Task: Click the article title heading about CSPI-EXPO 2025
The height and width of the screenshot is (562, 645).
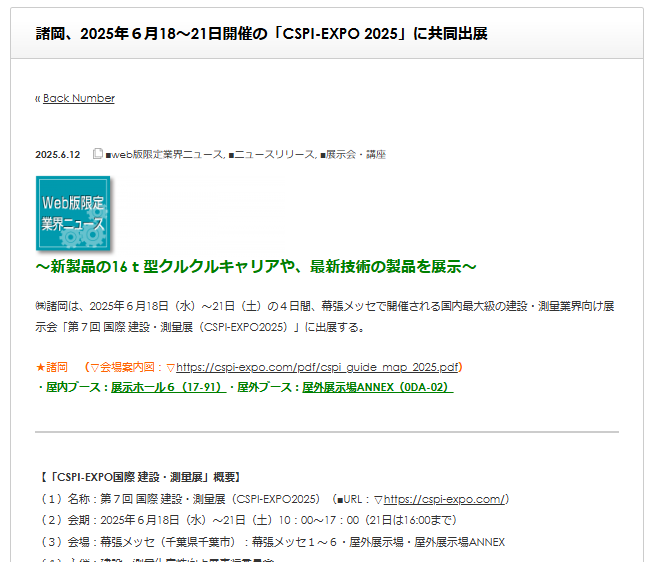Action: click(261, 34)
